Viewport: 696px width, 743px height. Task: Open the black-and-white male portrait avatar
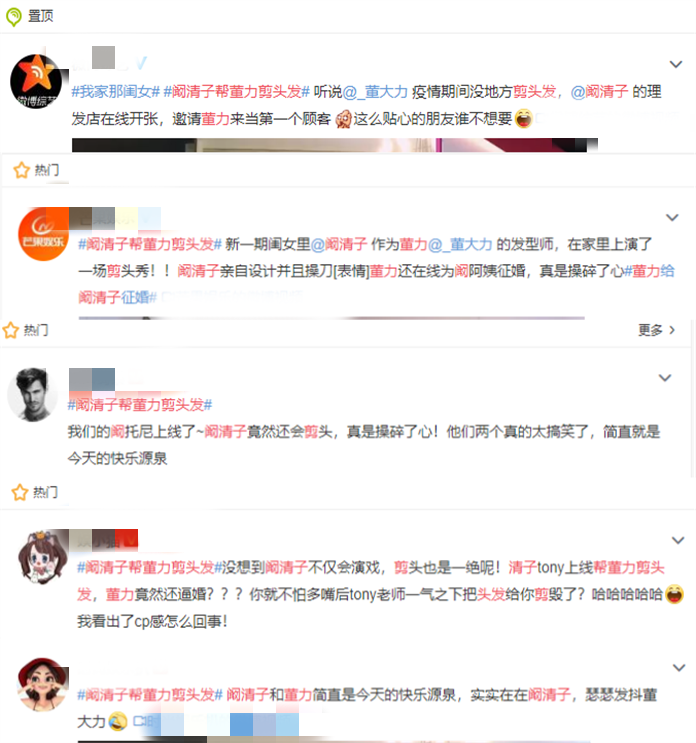(x=33, y=395)
